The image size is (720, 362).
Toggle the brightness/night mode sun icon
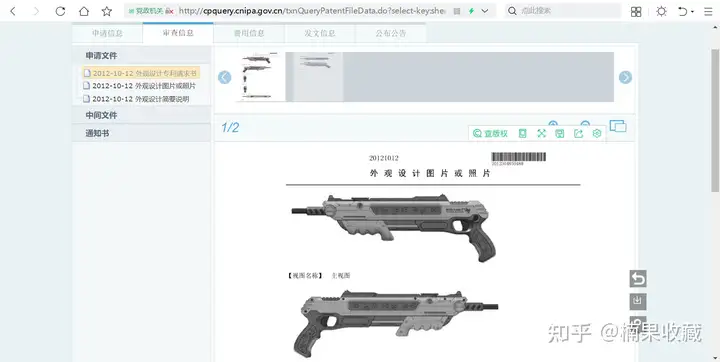point(661,11)
